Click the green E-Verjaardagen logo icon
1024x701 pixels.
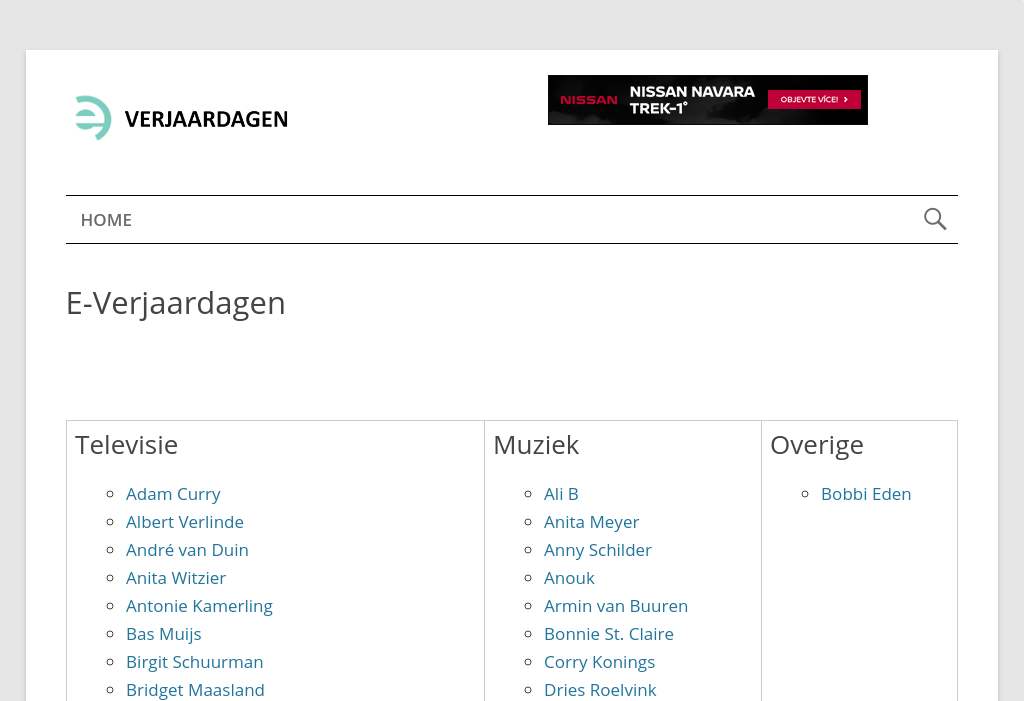[x=92, y=118]
